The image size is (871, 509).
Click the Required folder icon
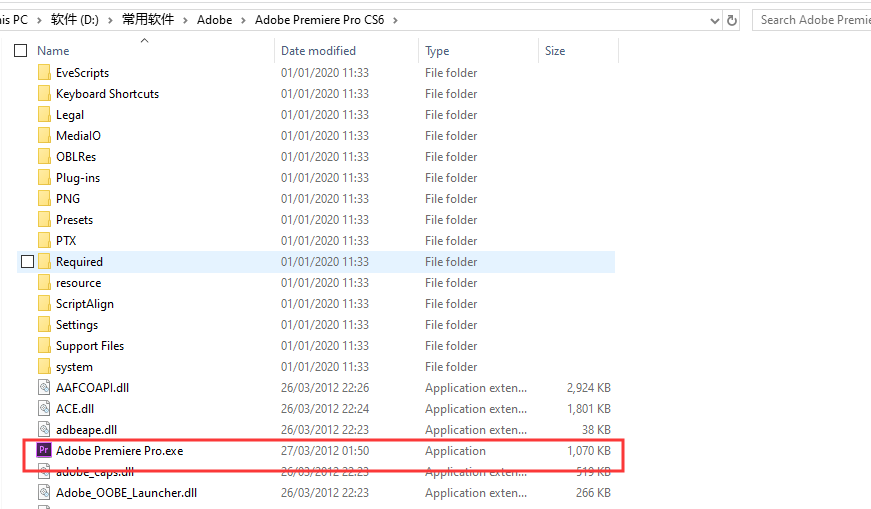[x=44, y=262]
